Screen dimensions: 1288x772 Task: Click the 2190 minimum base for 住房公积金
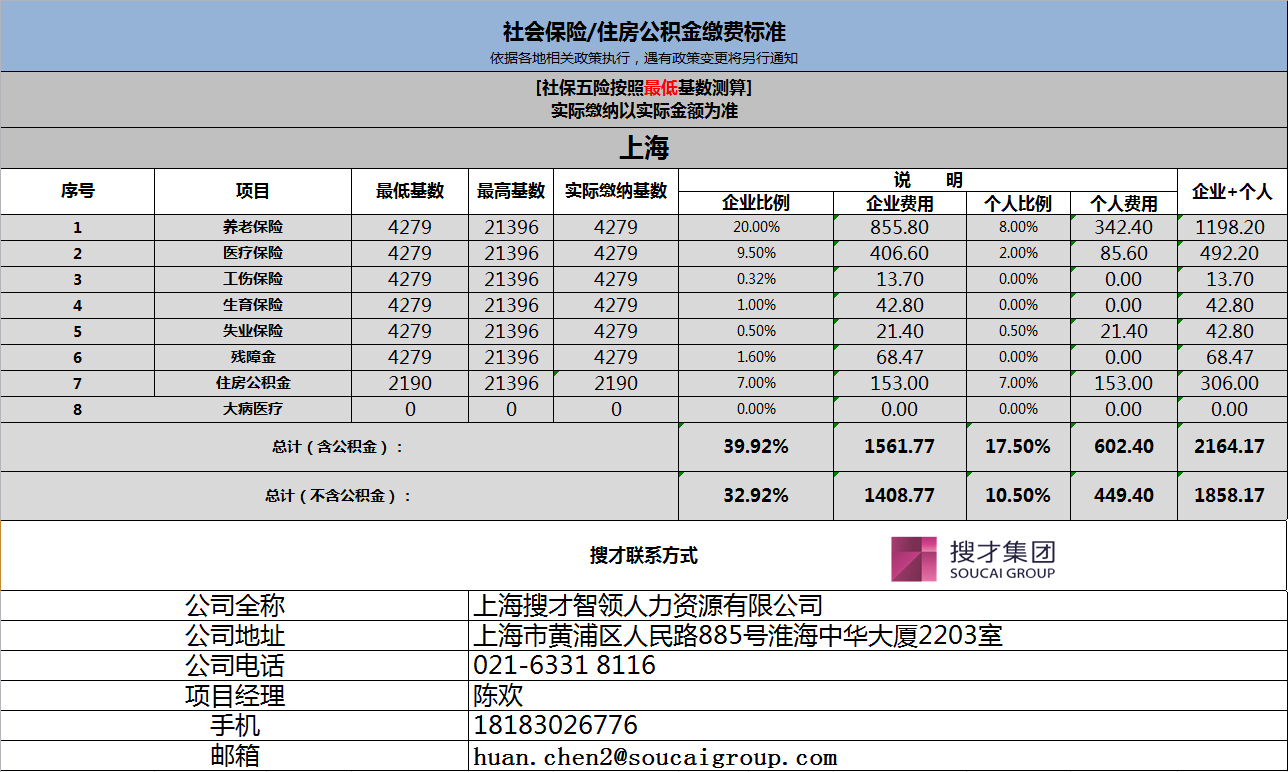(x=410, y=383)
